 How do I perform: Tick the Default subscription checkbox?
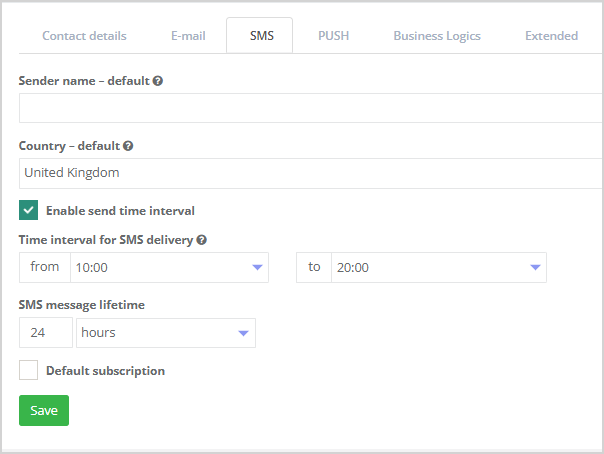[x=29, y=371]
